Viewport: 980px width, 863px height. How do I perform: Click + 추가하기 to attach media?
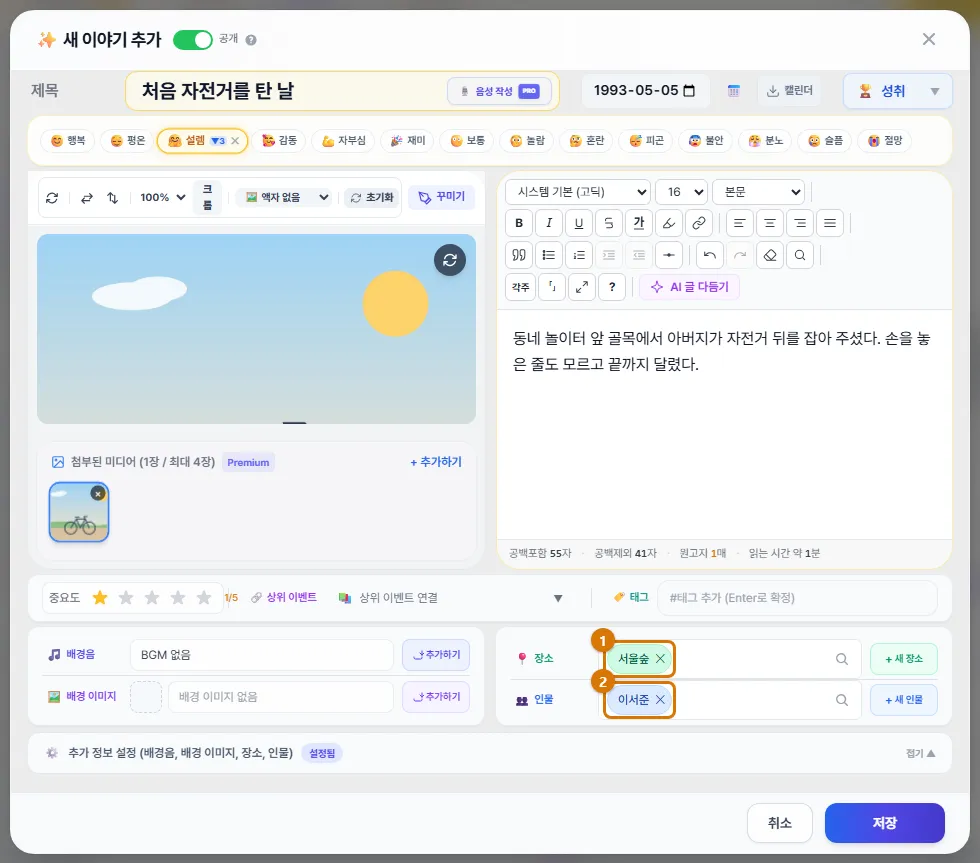pyautogui.click(x=436, y=462)
